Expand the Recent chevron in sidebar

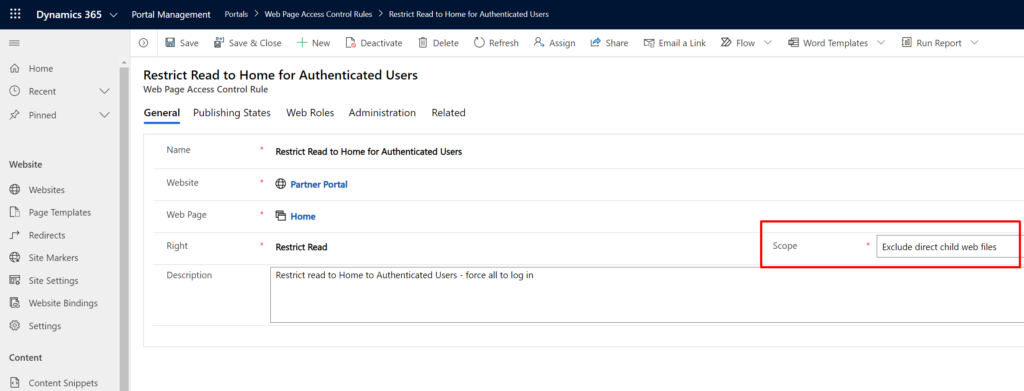104,91
